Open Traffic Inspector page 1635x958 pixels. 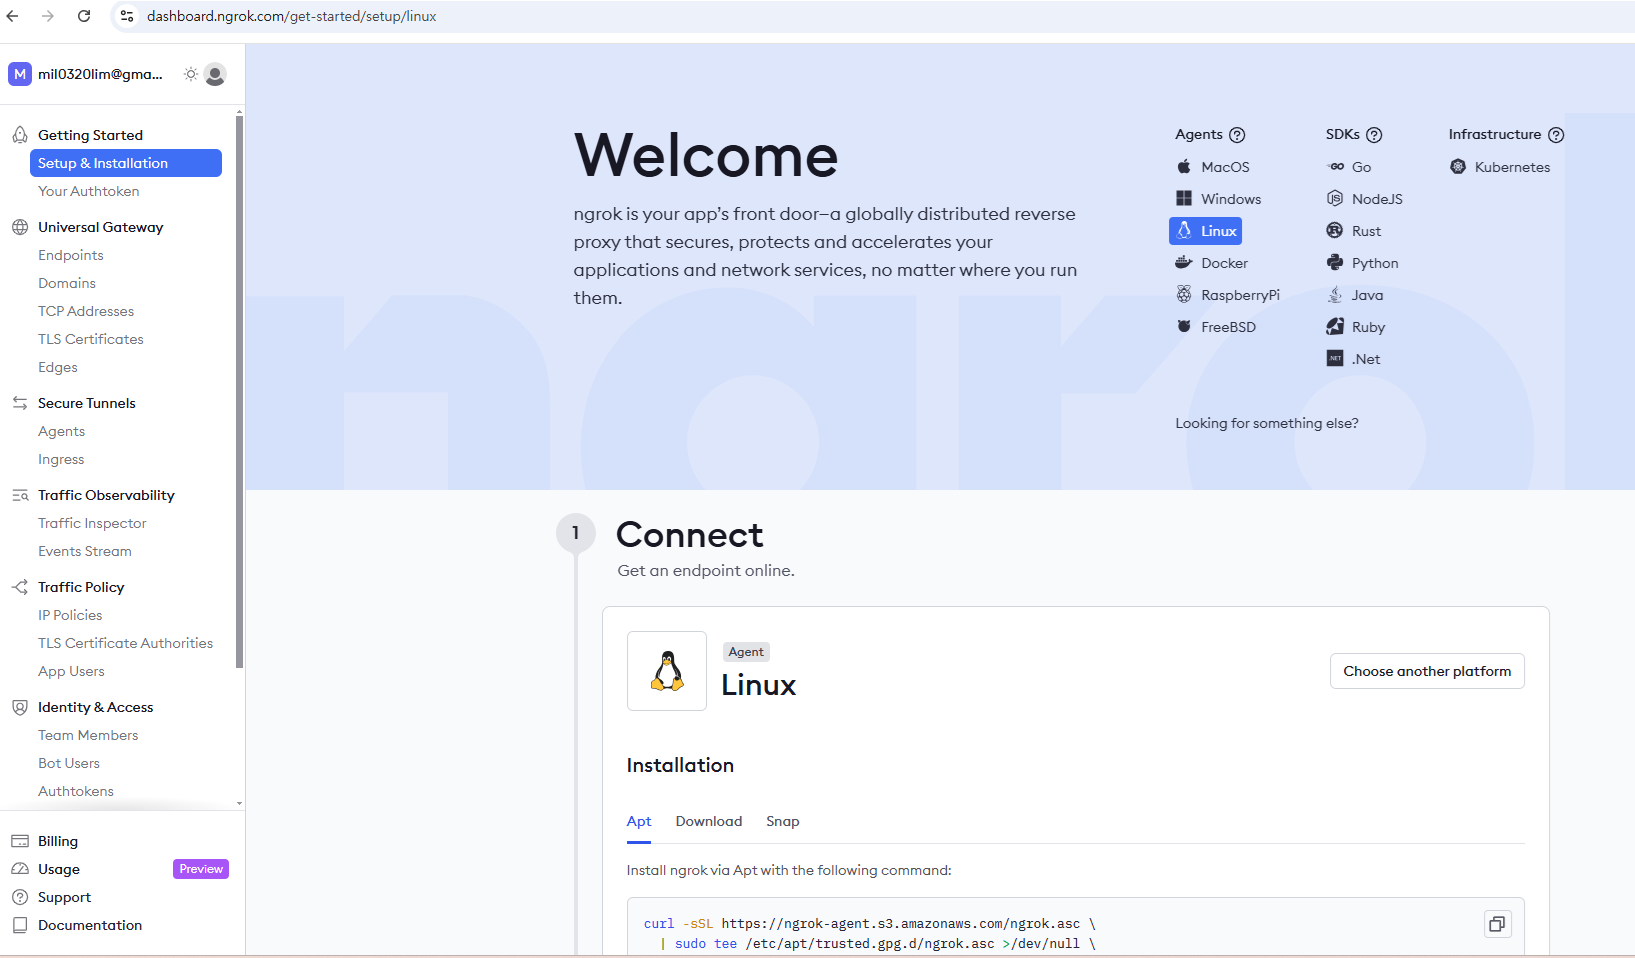pyautogui.click(x=92, y=523)
